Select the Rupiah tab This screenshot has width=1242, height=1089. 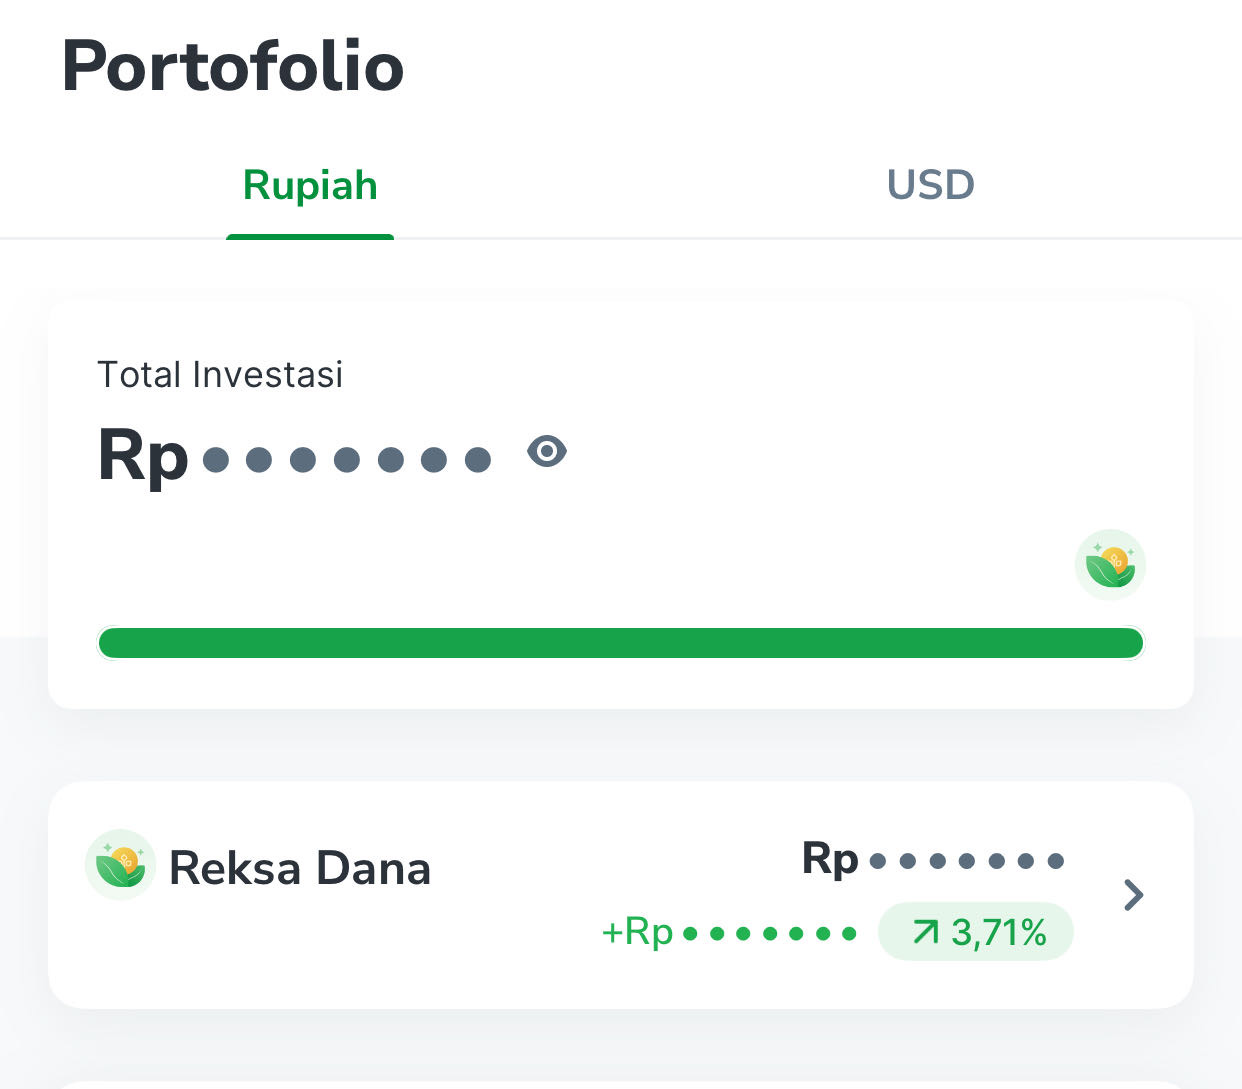[310, 185]
